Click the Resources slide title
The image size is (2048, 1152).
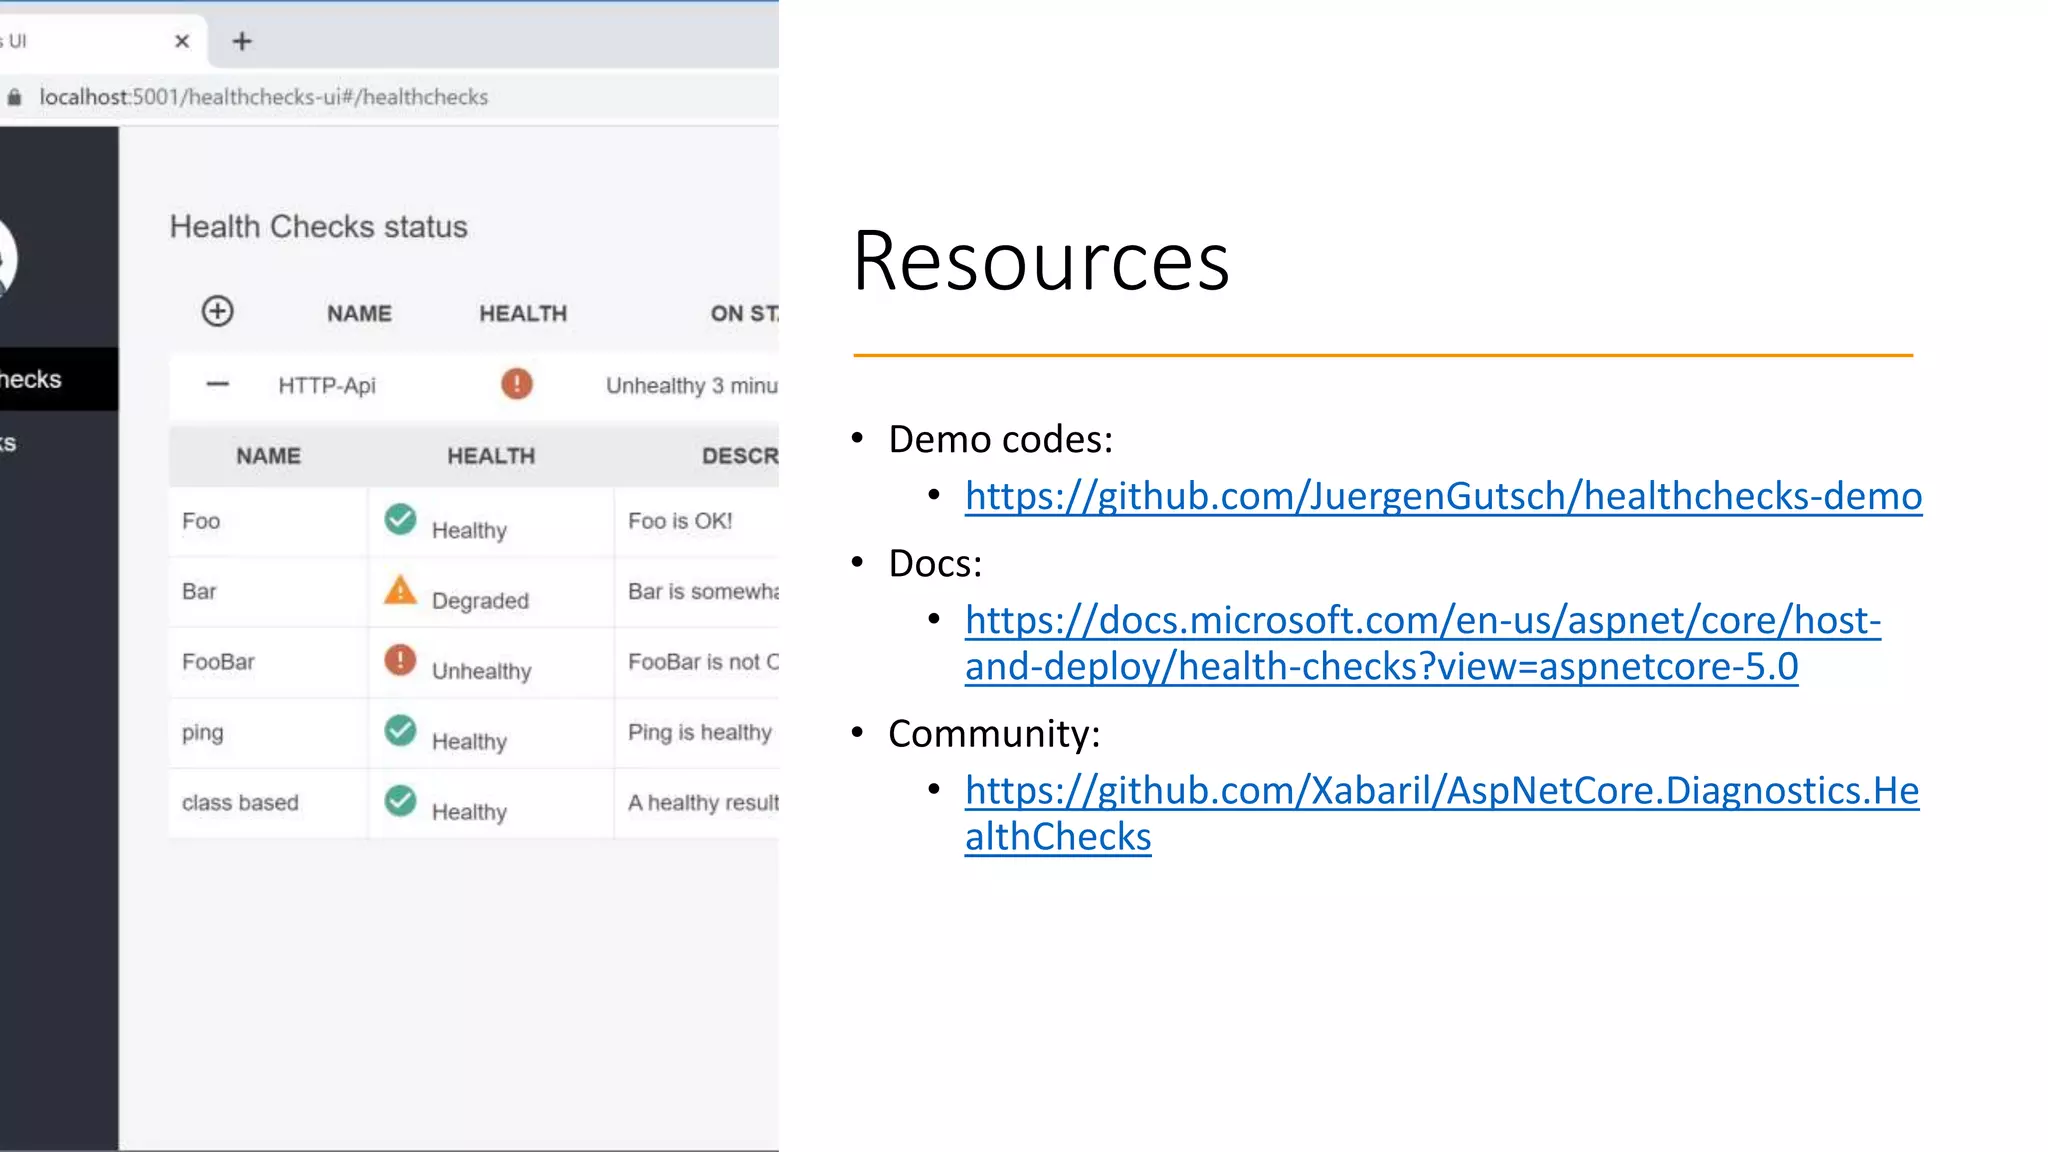pyautogui.click(x=1041, y=260)
